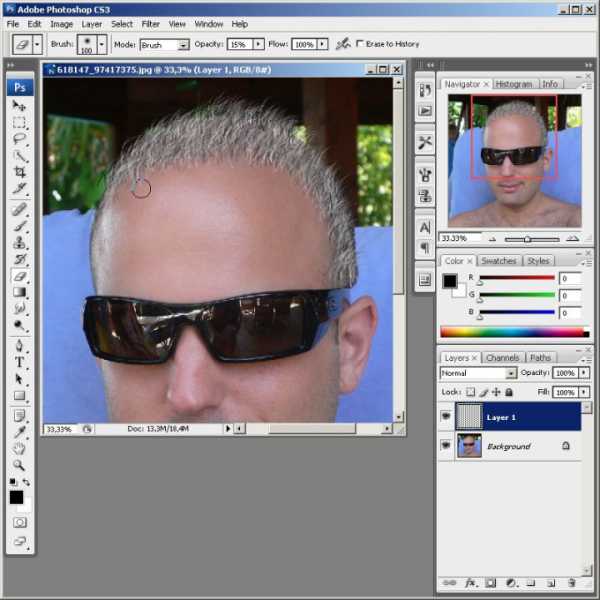Viewport: 600px width, 600px height.
Task: Select the Magic Wand tool
Action: [19, 156]
